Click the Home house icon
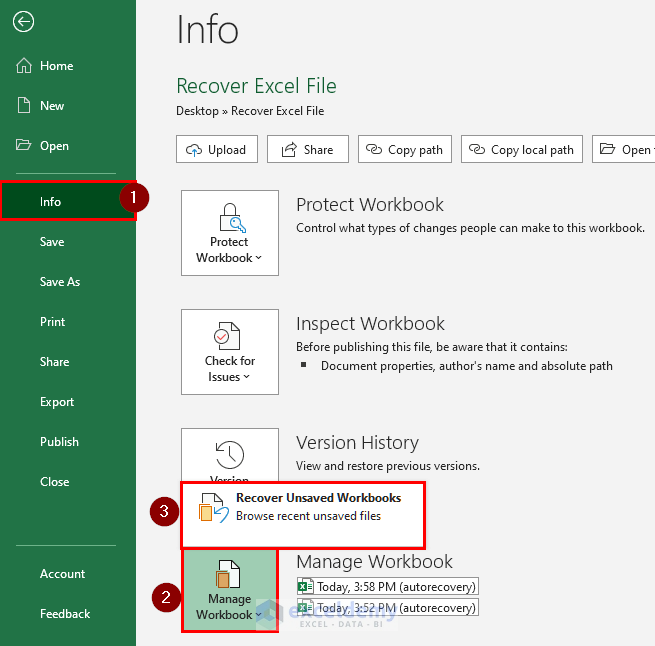This screenshot has height=646, width=655. [24, 66]
